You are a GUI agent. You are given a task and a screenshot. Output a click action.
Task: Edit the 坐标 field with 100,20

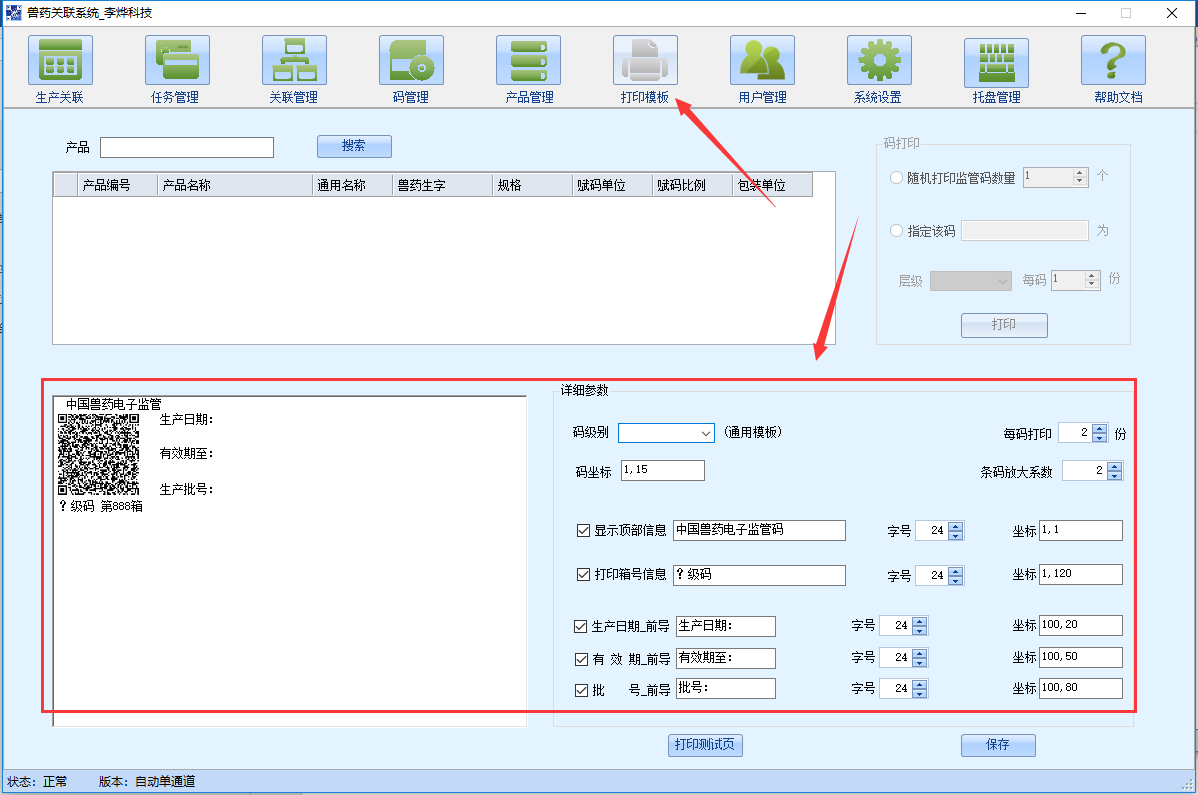pos(1081,625)
